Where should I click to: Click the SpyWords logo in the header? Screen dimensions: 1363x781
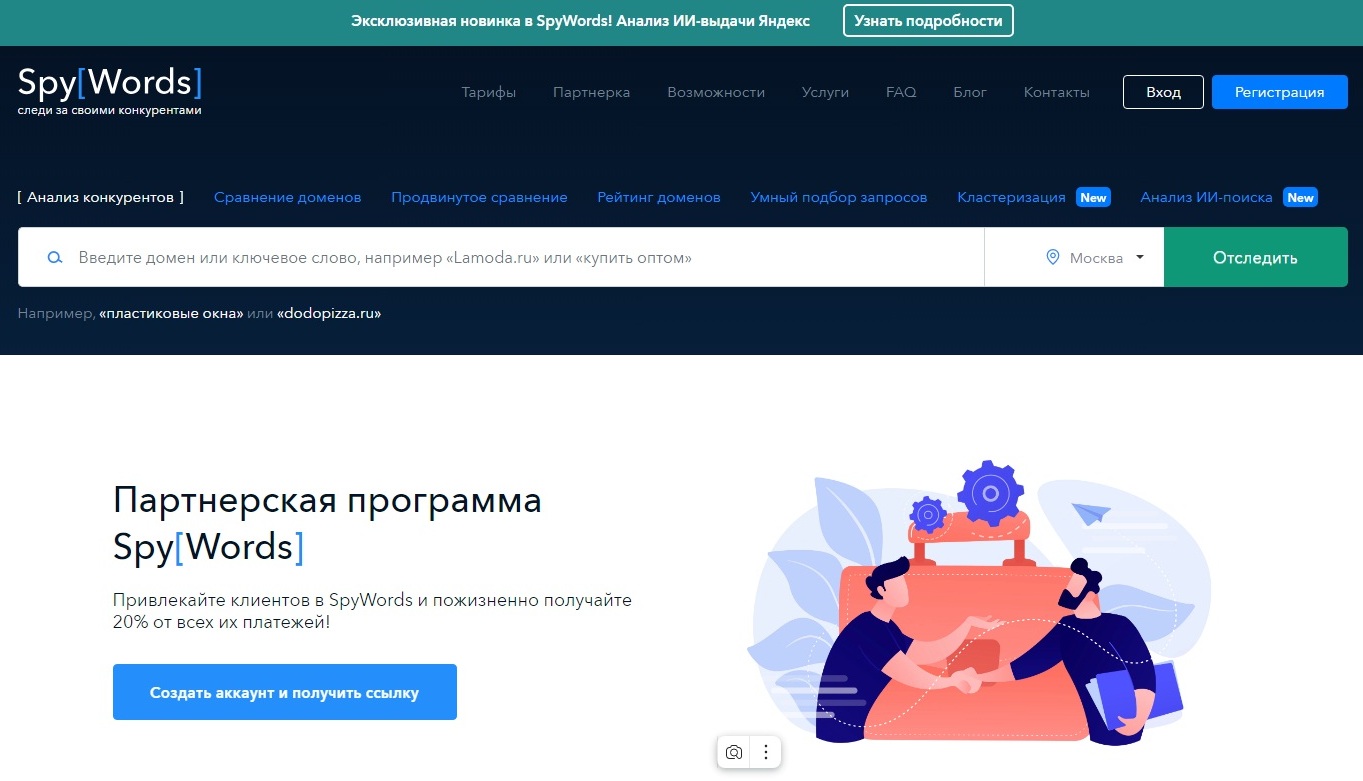click(x=110, y=90)
